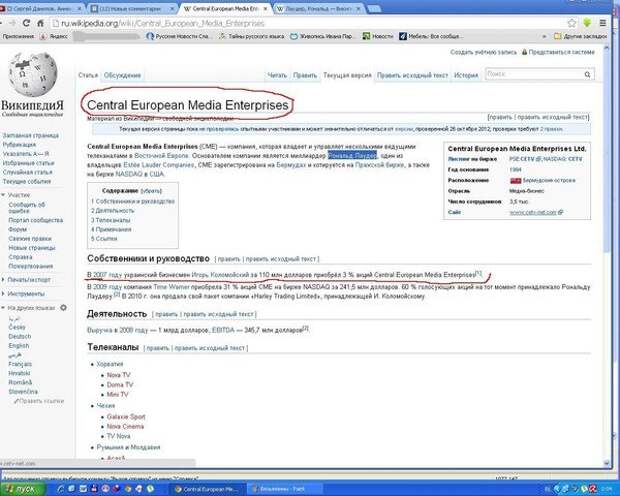Image resolution: width=620 pixels, height=496 pixels.
Task: Open the Windows Start button
Action: 22,489
